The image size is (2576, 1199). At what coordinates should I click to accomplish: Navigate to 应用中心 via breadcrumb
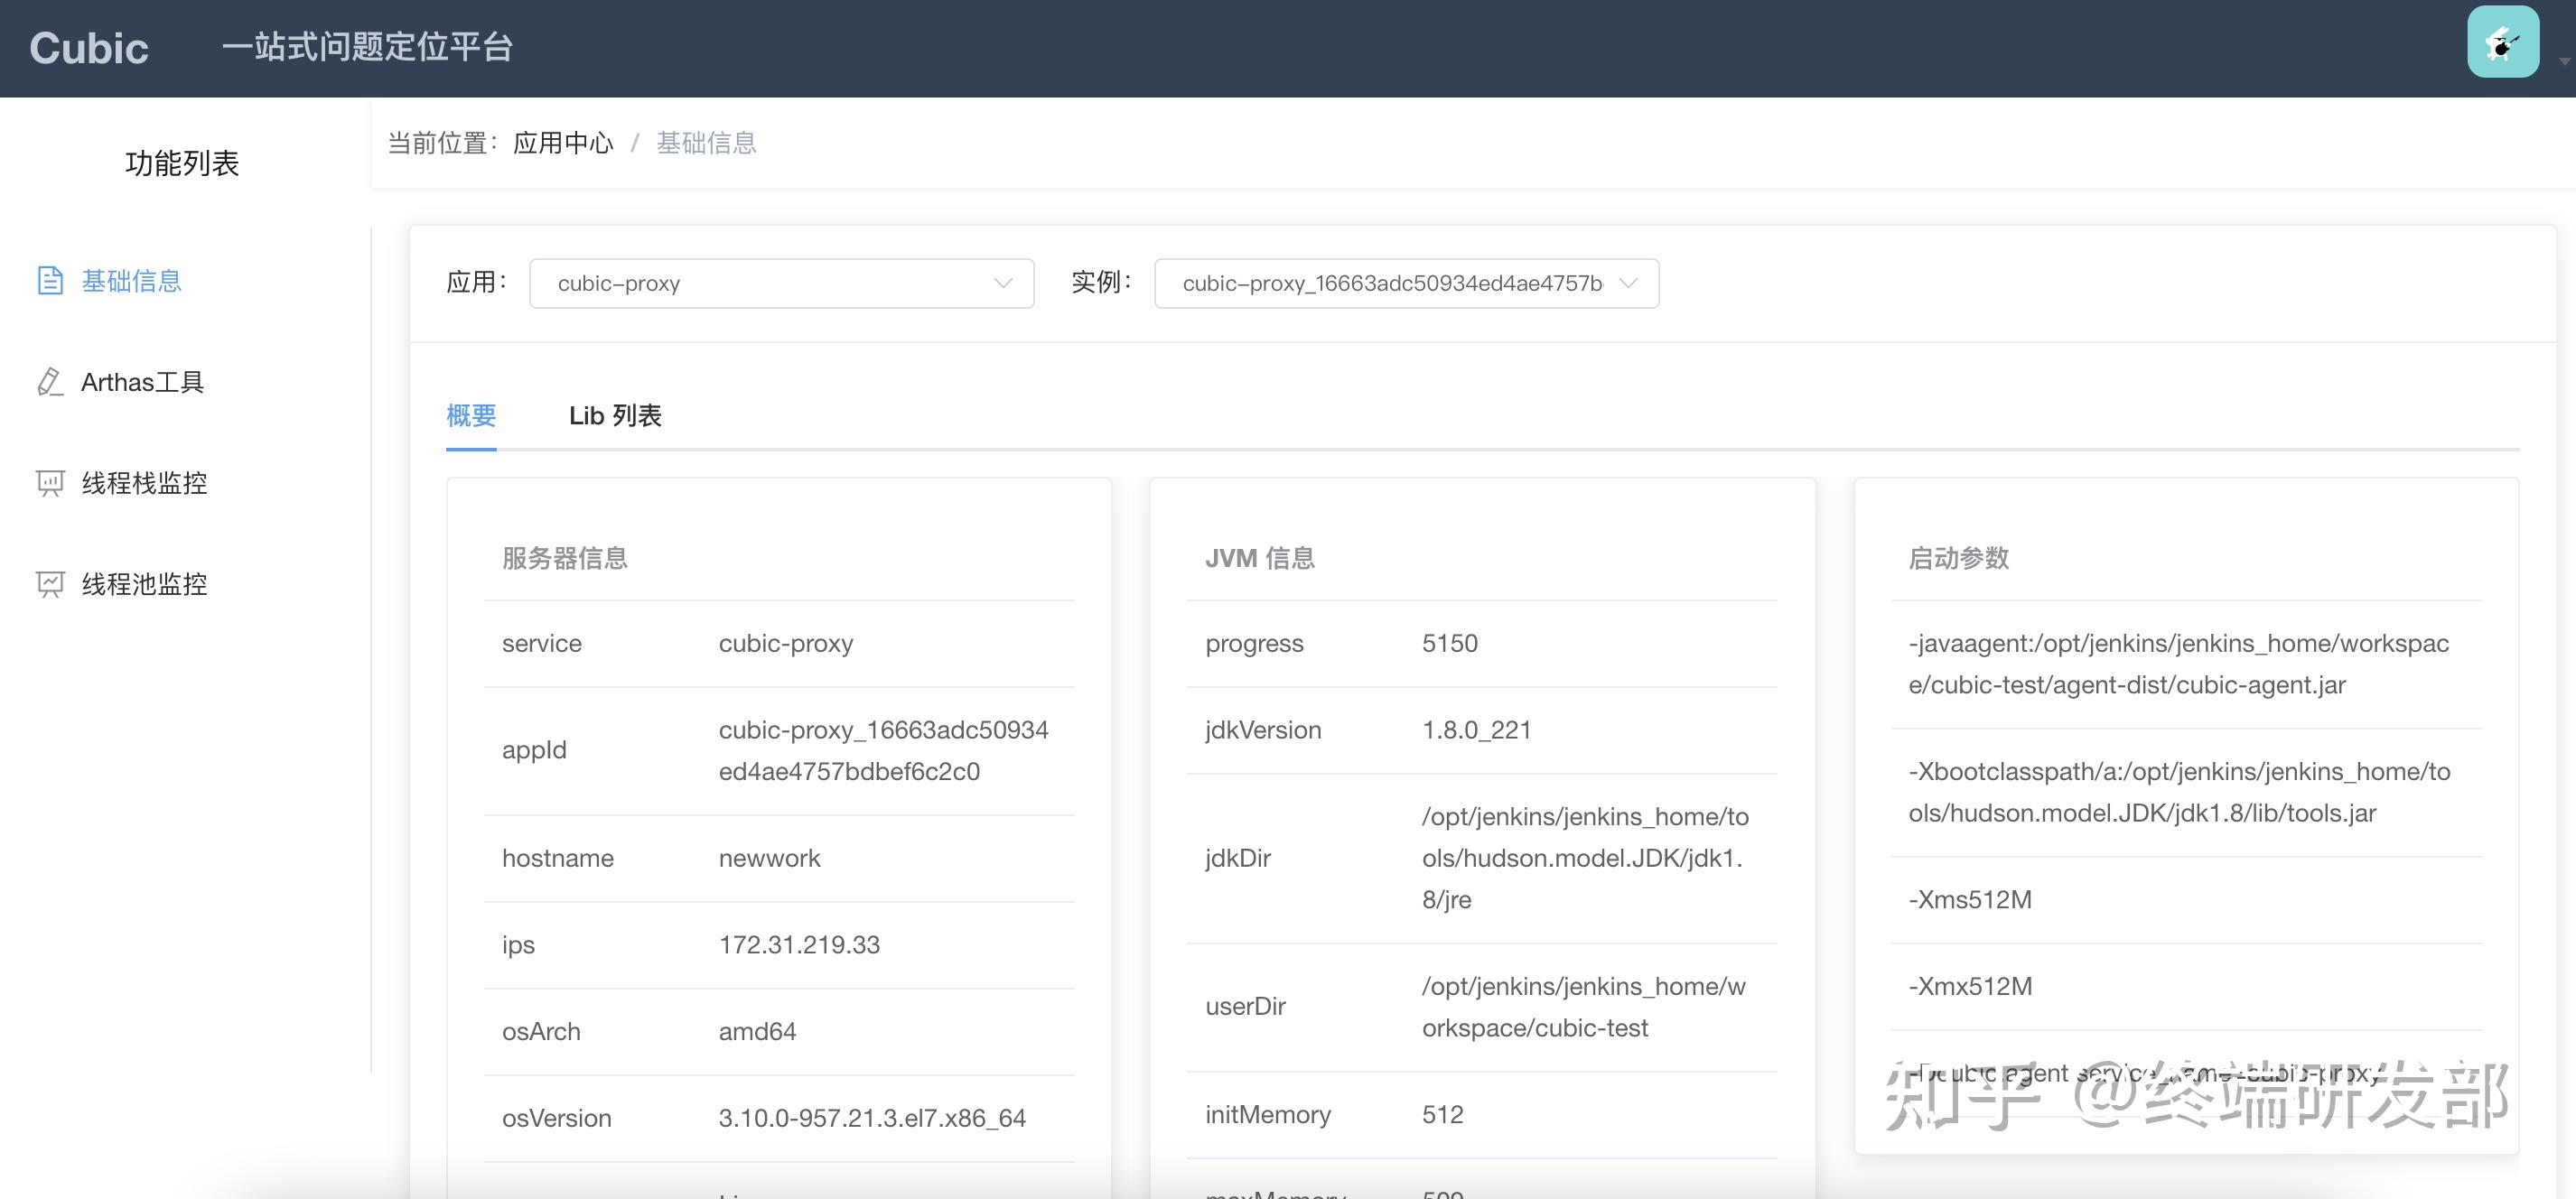click(563, 142)
